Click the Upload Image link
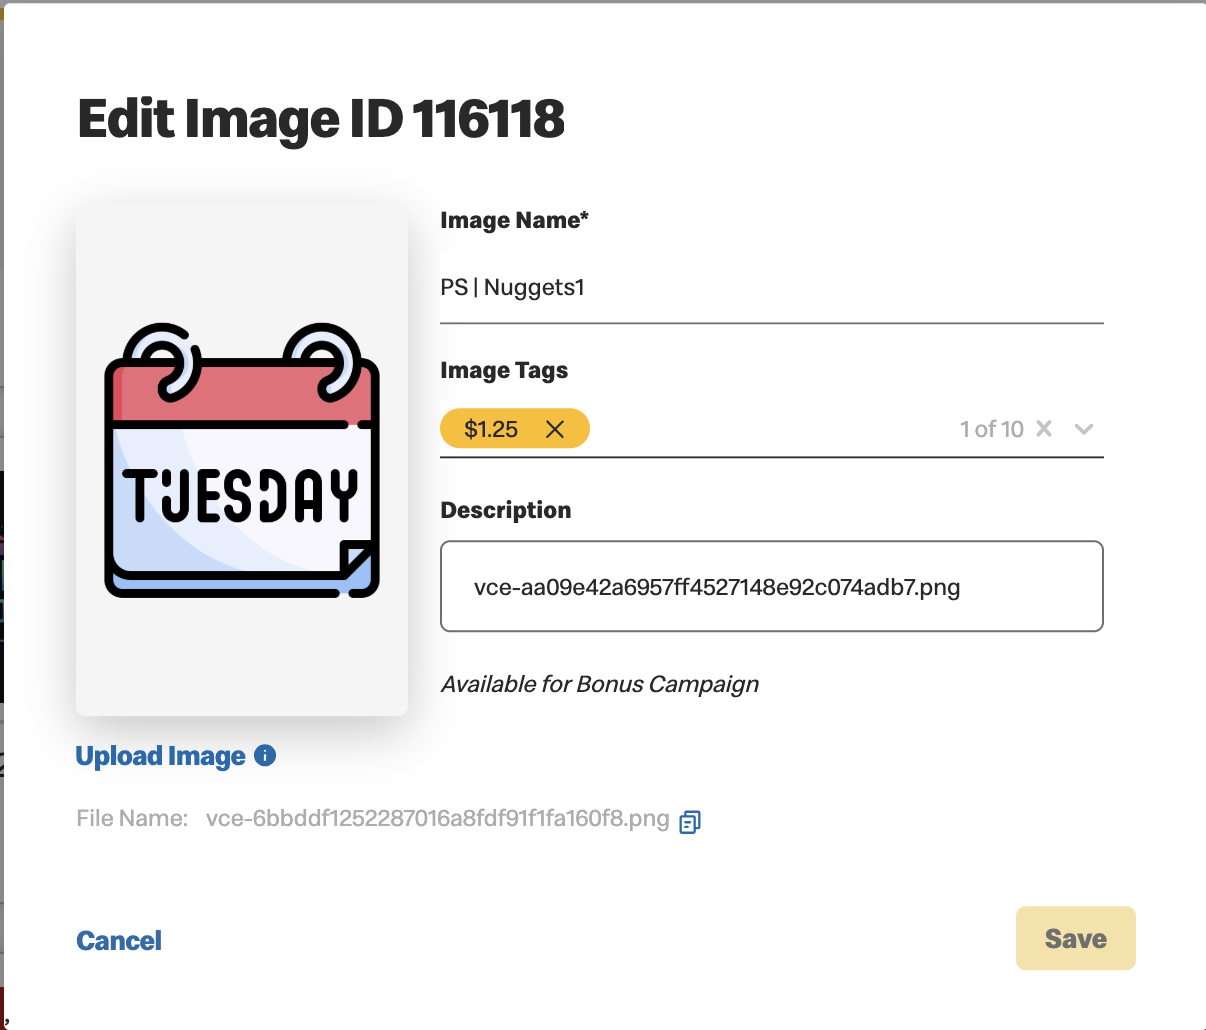1206x1030 pixels. tap(161, 756)
